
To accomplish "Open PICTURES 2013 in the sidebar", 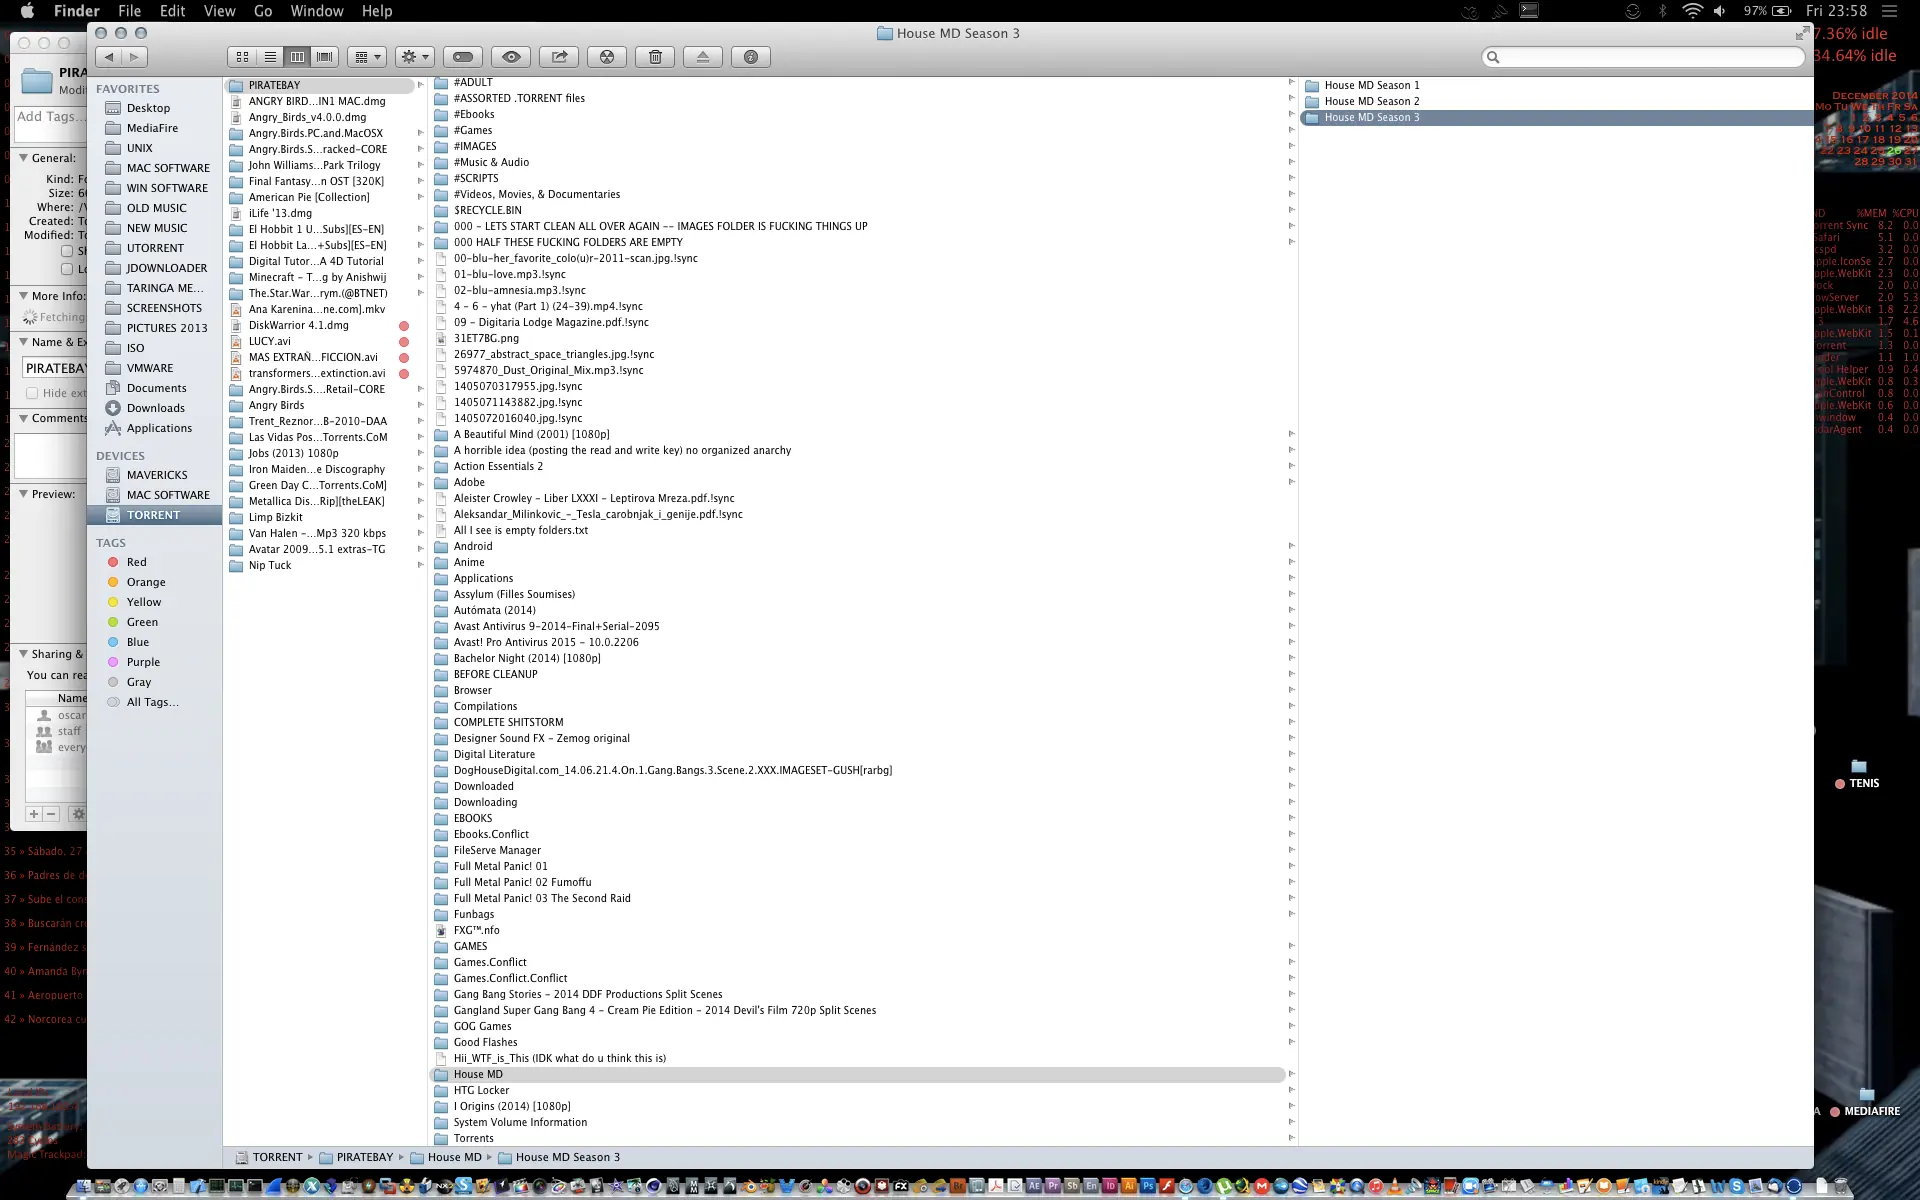I will pyautogui.click(x=167, y=328).
